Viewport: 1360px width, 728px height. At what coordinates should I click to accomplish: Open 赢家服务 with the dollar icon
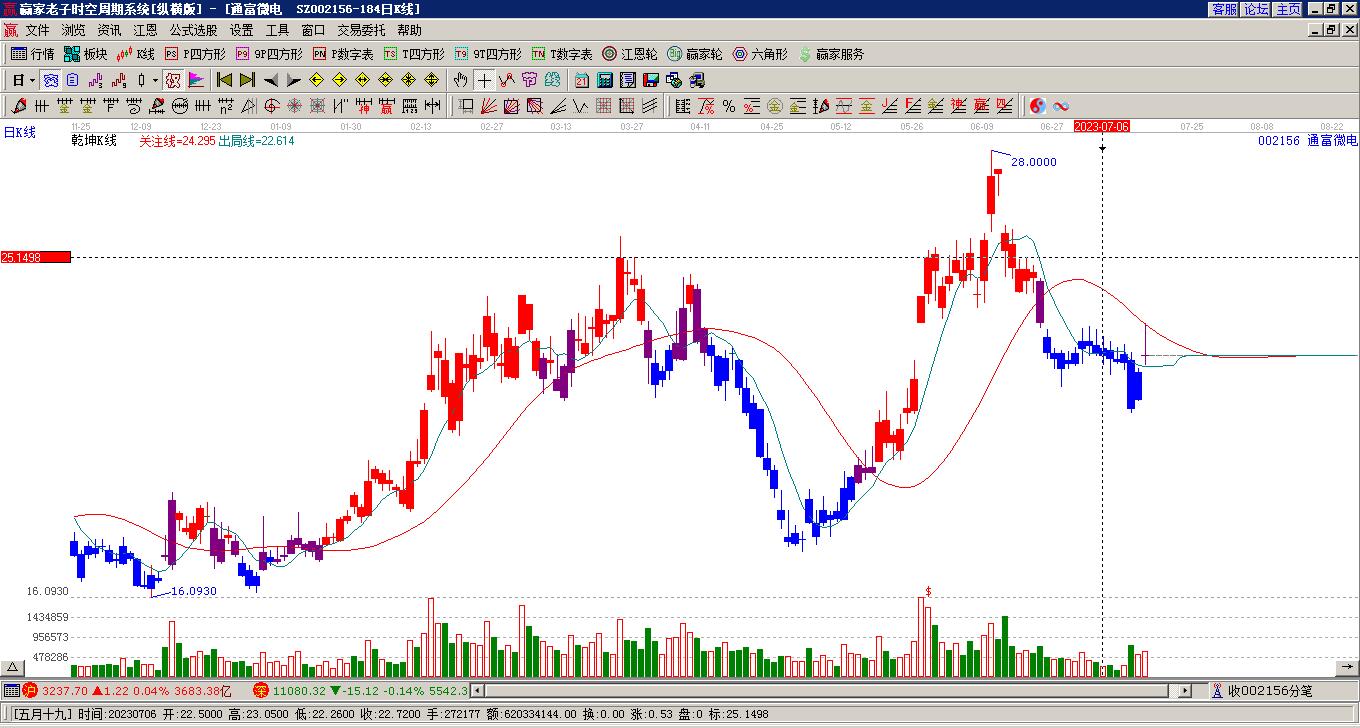(x=831, y=54)
